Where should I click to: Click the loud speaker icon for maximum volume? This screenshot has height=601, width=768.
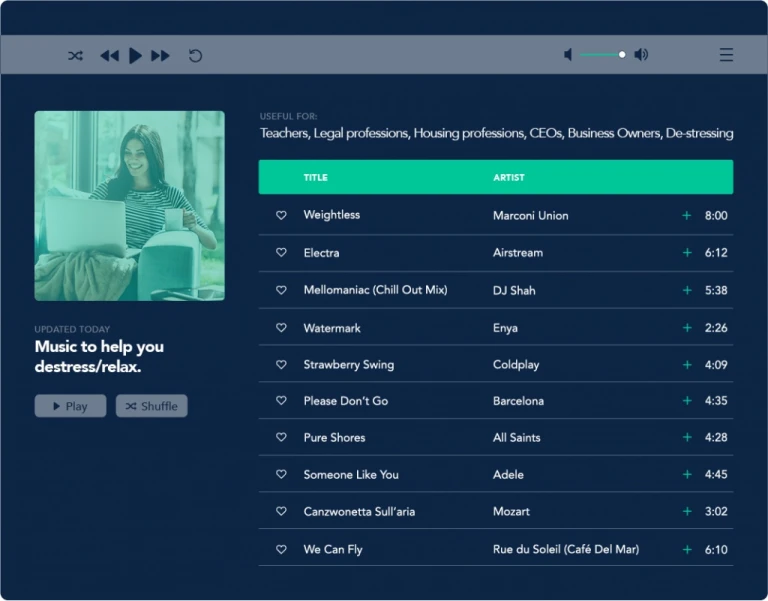pyautogui.click(x=641, y=54)
